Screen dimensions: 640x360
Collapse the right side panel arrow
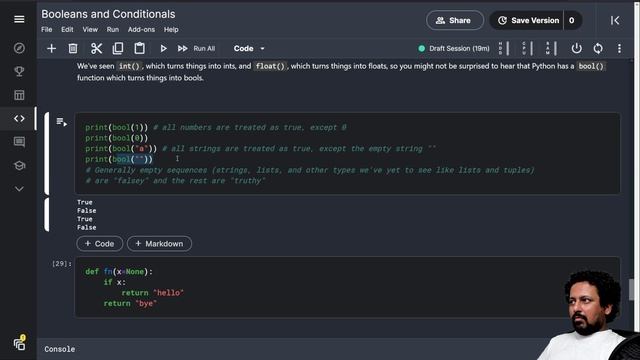click(615, 20)
